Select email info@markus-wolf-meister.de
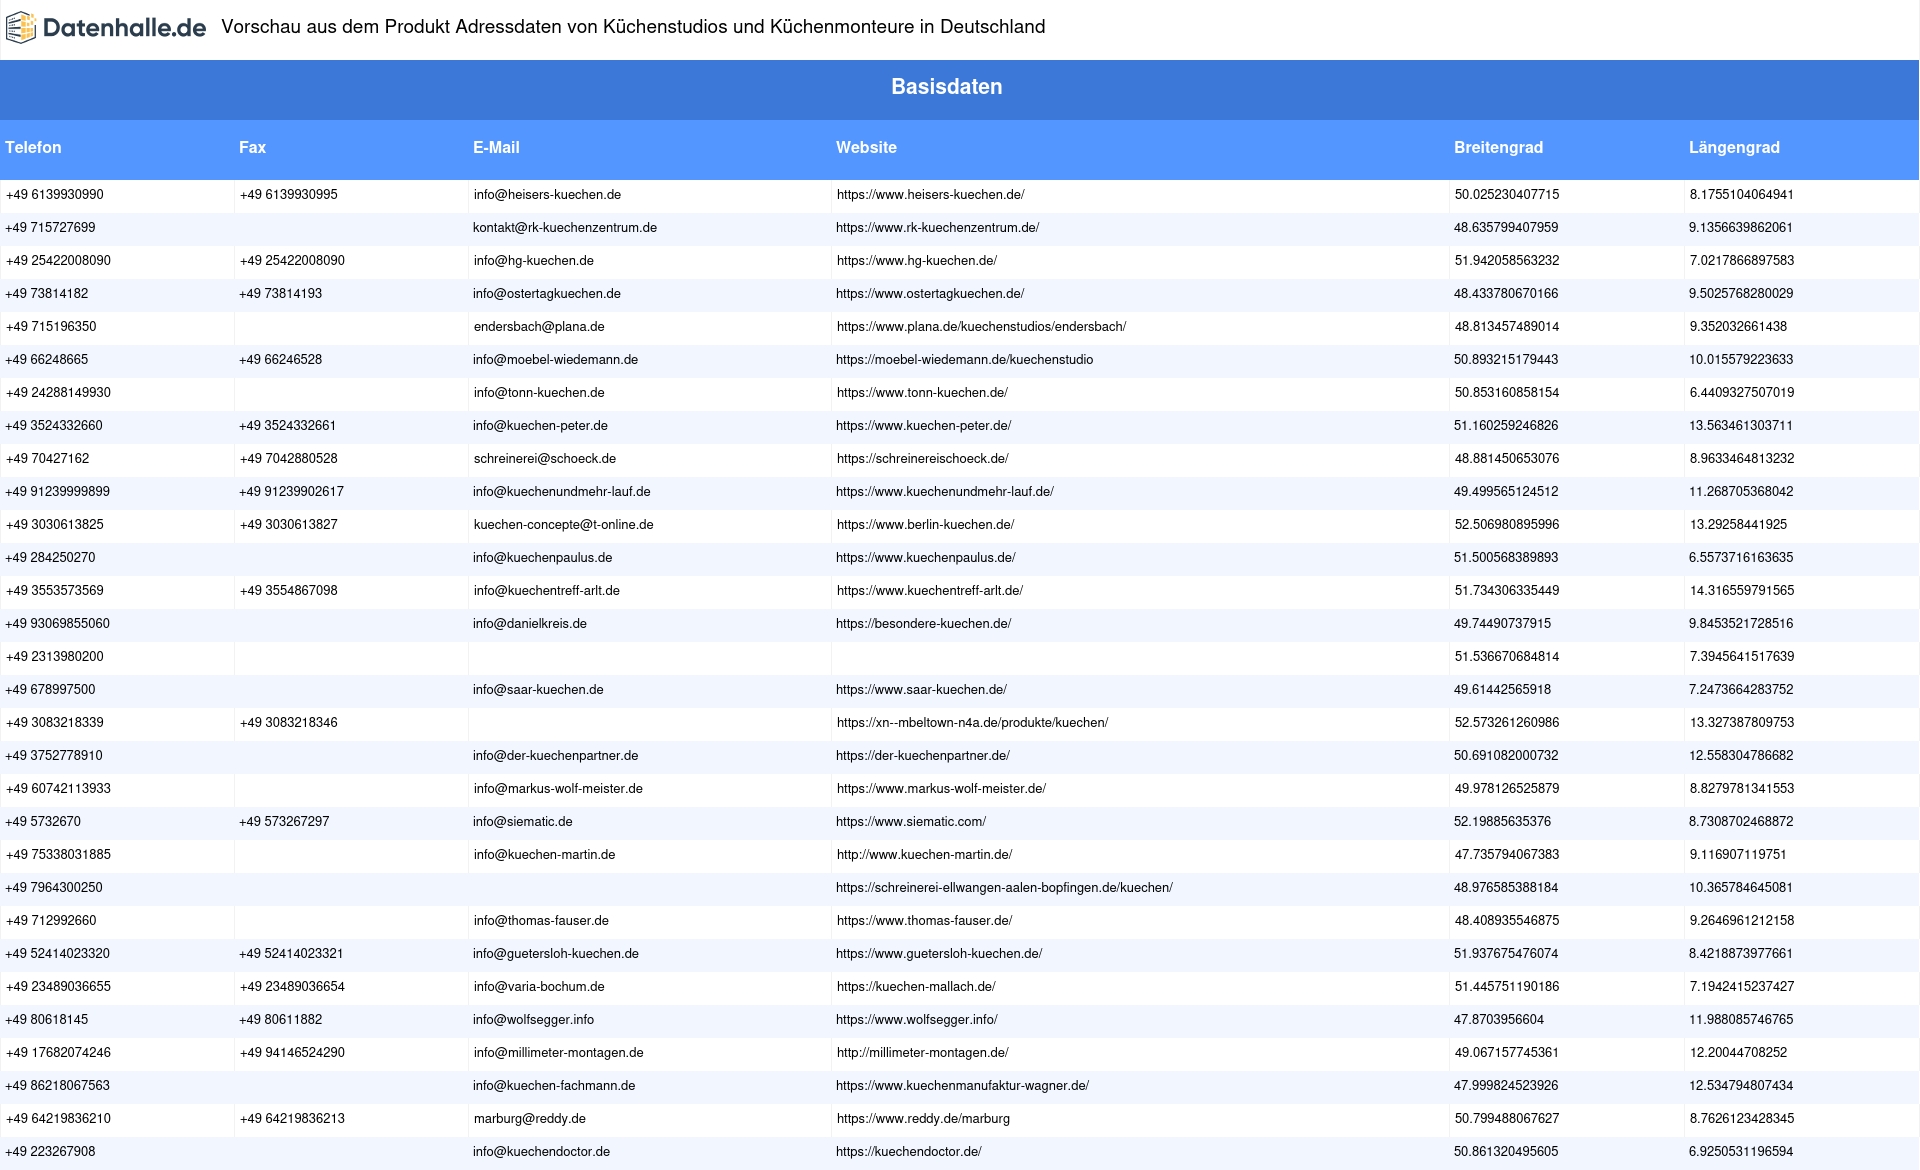Viewport: 1920px width, 1170px height. pyautogui.click(x=558, y=789)
